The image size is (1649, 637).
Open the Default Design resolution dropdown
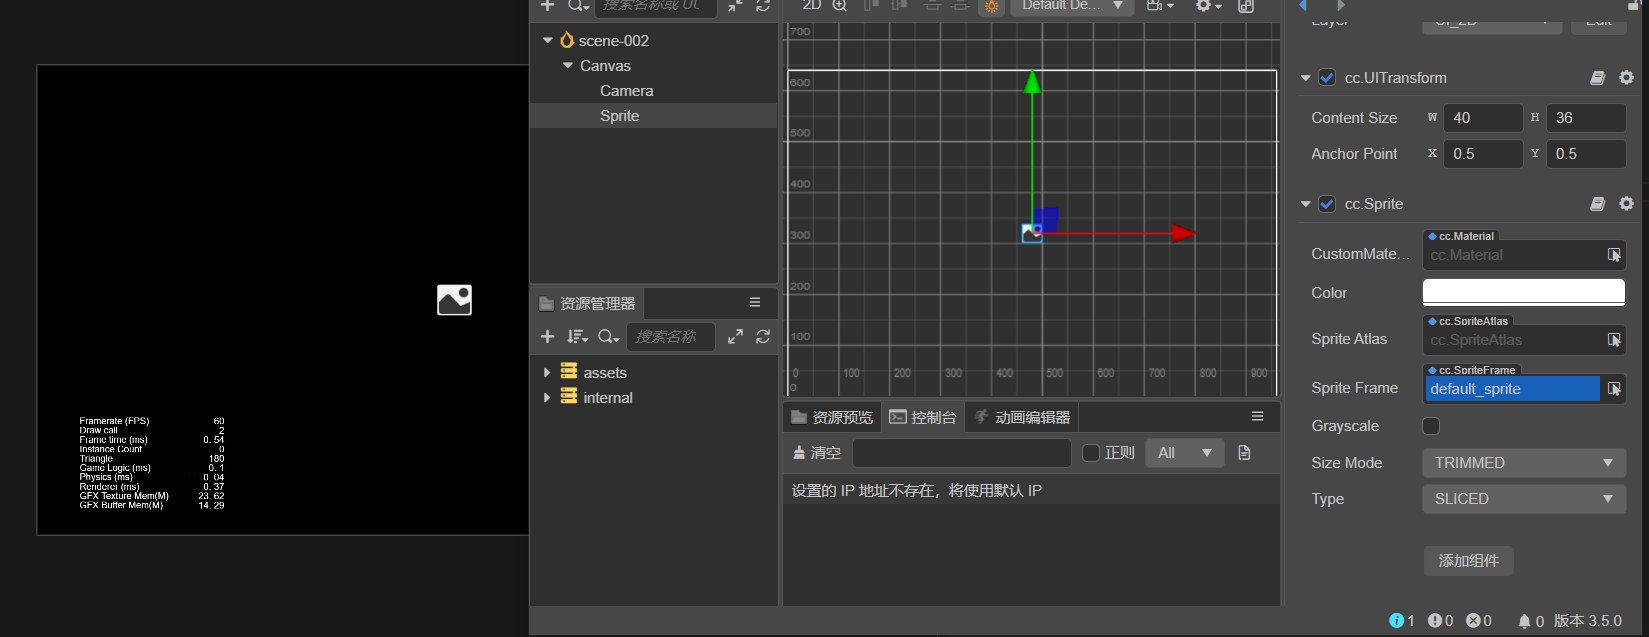point(1072,6)
